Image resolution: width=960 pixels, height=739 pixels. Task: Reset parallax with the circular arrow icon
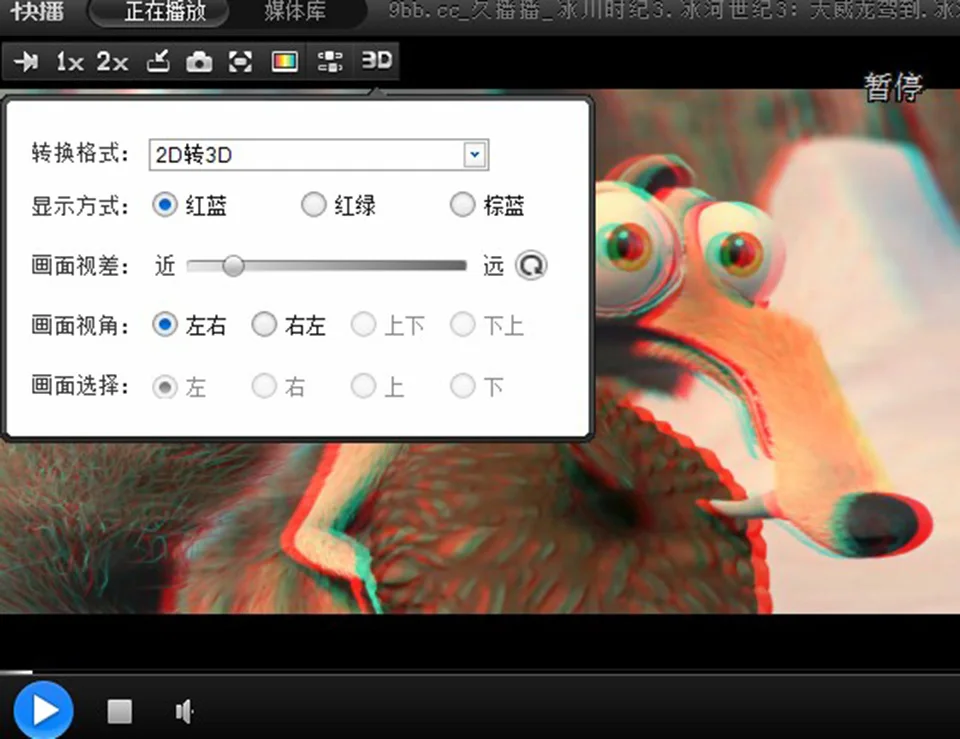tap(531, 266)
